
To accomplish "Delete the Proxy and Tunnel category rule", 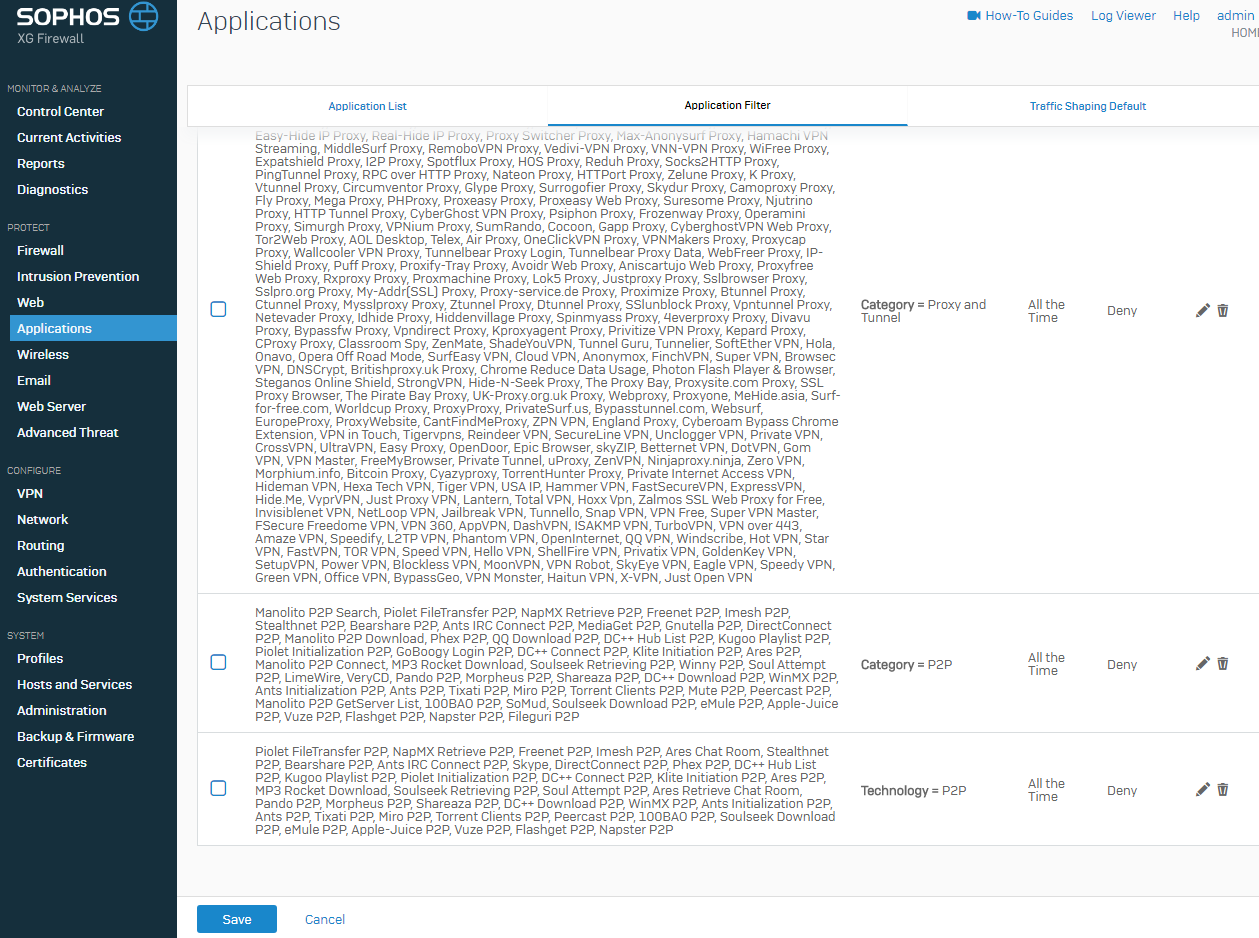I will click(x=1223, y=310).
